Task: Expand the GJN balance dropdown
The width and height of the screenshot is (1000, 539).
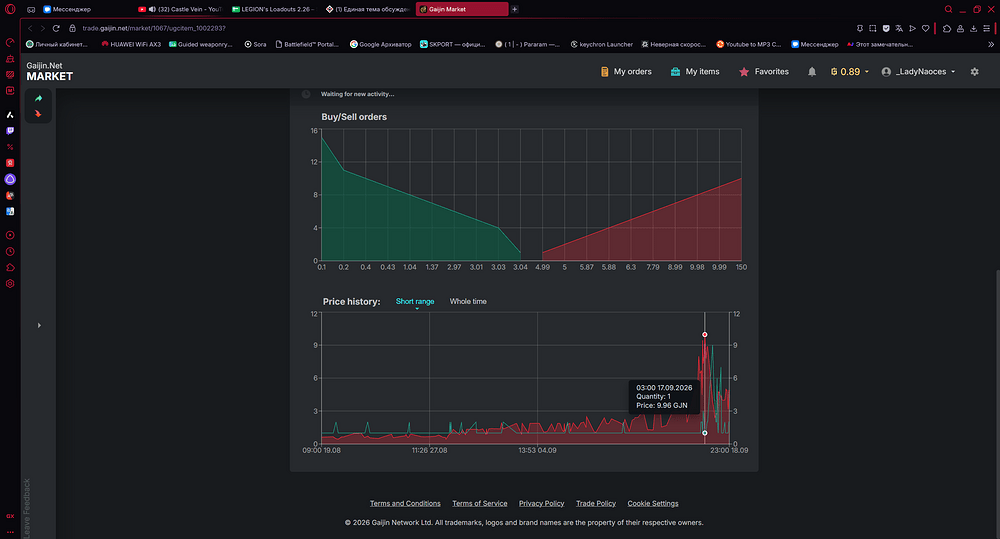Action: coord(849,71)
